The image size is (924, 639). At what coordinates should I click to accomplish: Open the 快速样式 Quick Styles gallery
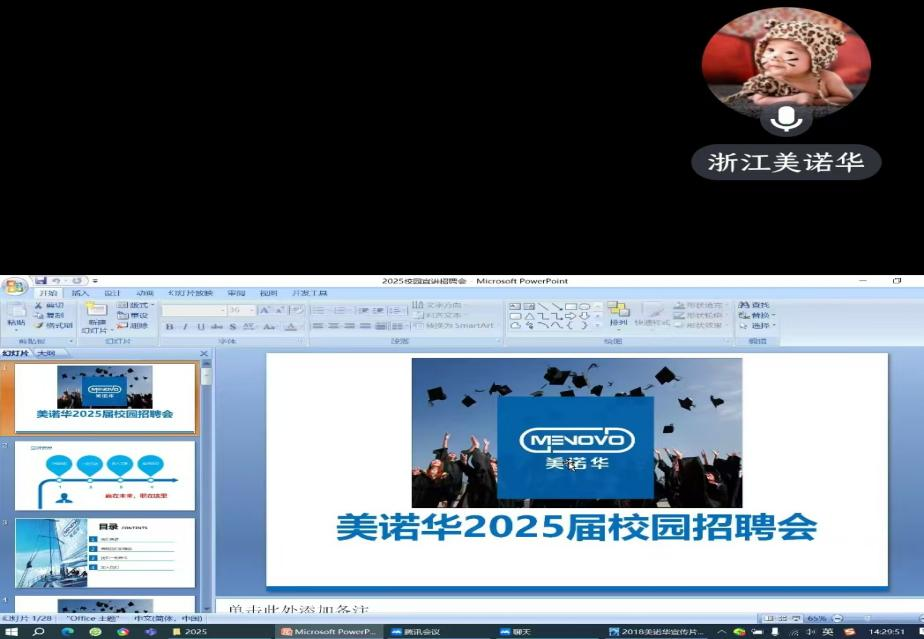(652, 315)
